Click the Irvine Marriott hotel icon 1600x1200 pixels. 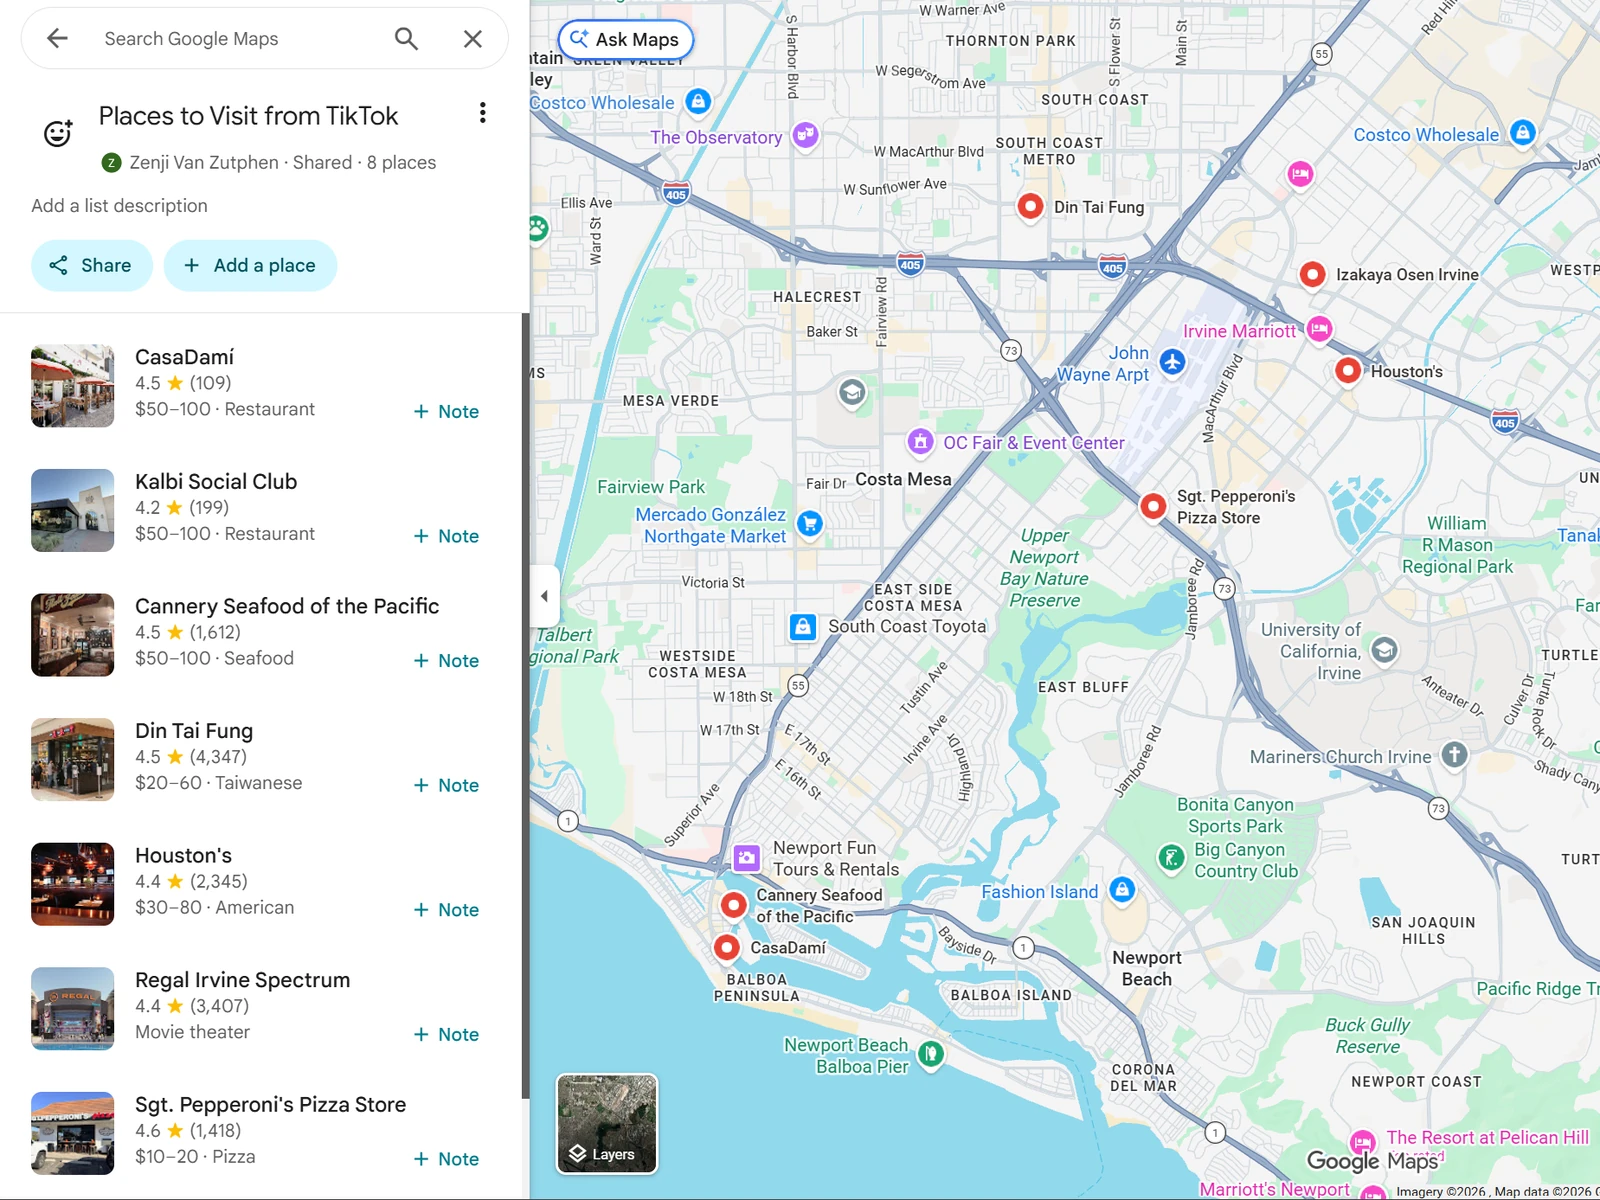tap(1320, 329)
